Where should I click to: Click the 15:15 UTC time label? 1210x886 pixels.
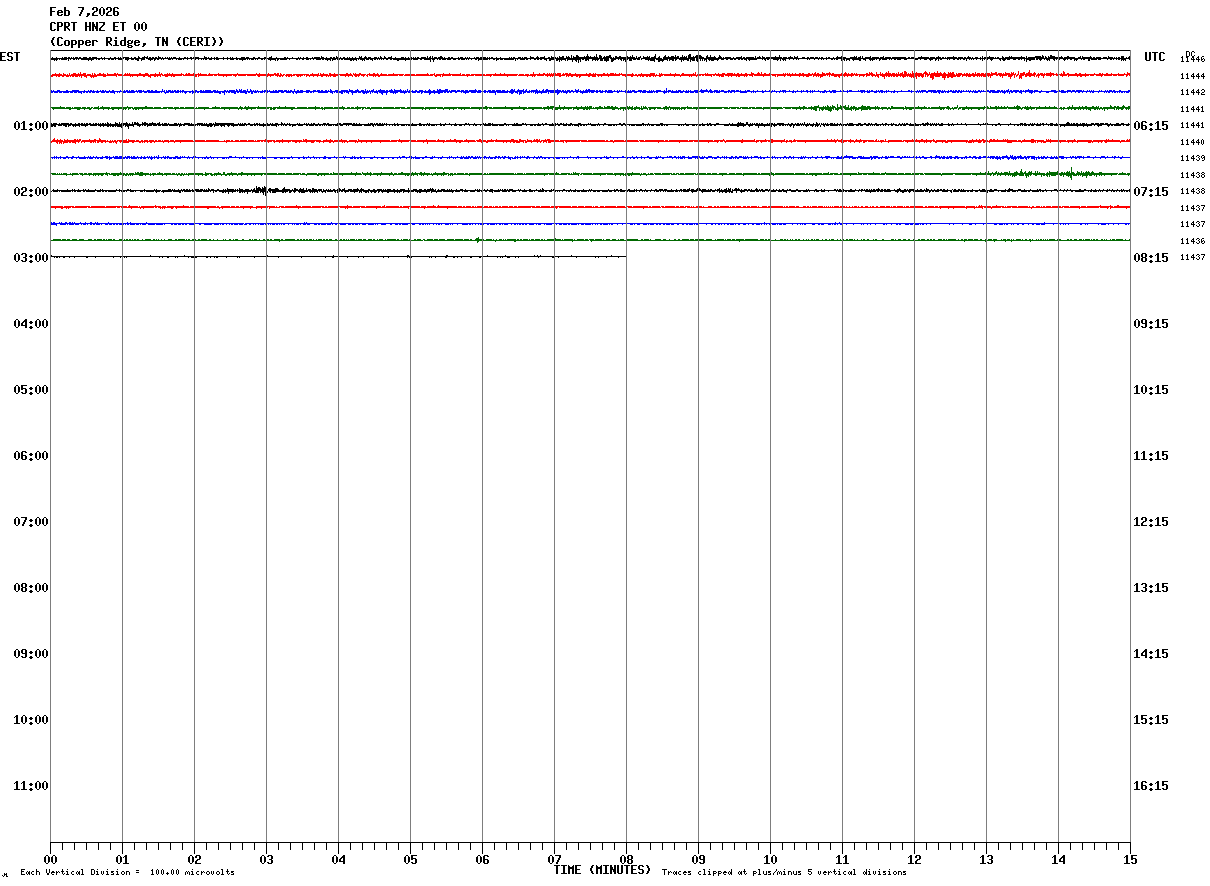click(x=1151, y=720)
